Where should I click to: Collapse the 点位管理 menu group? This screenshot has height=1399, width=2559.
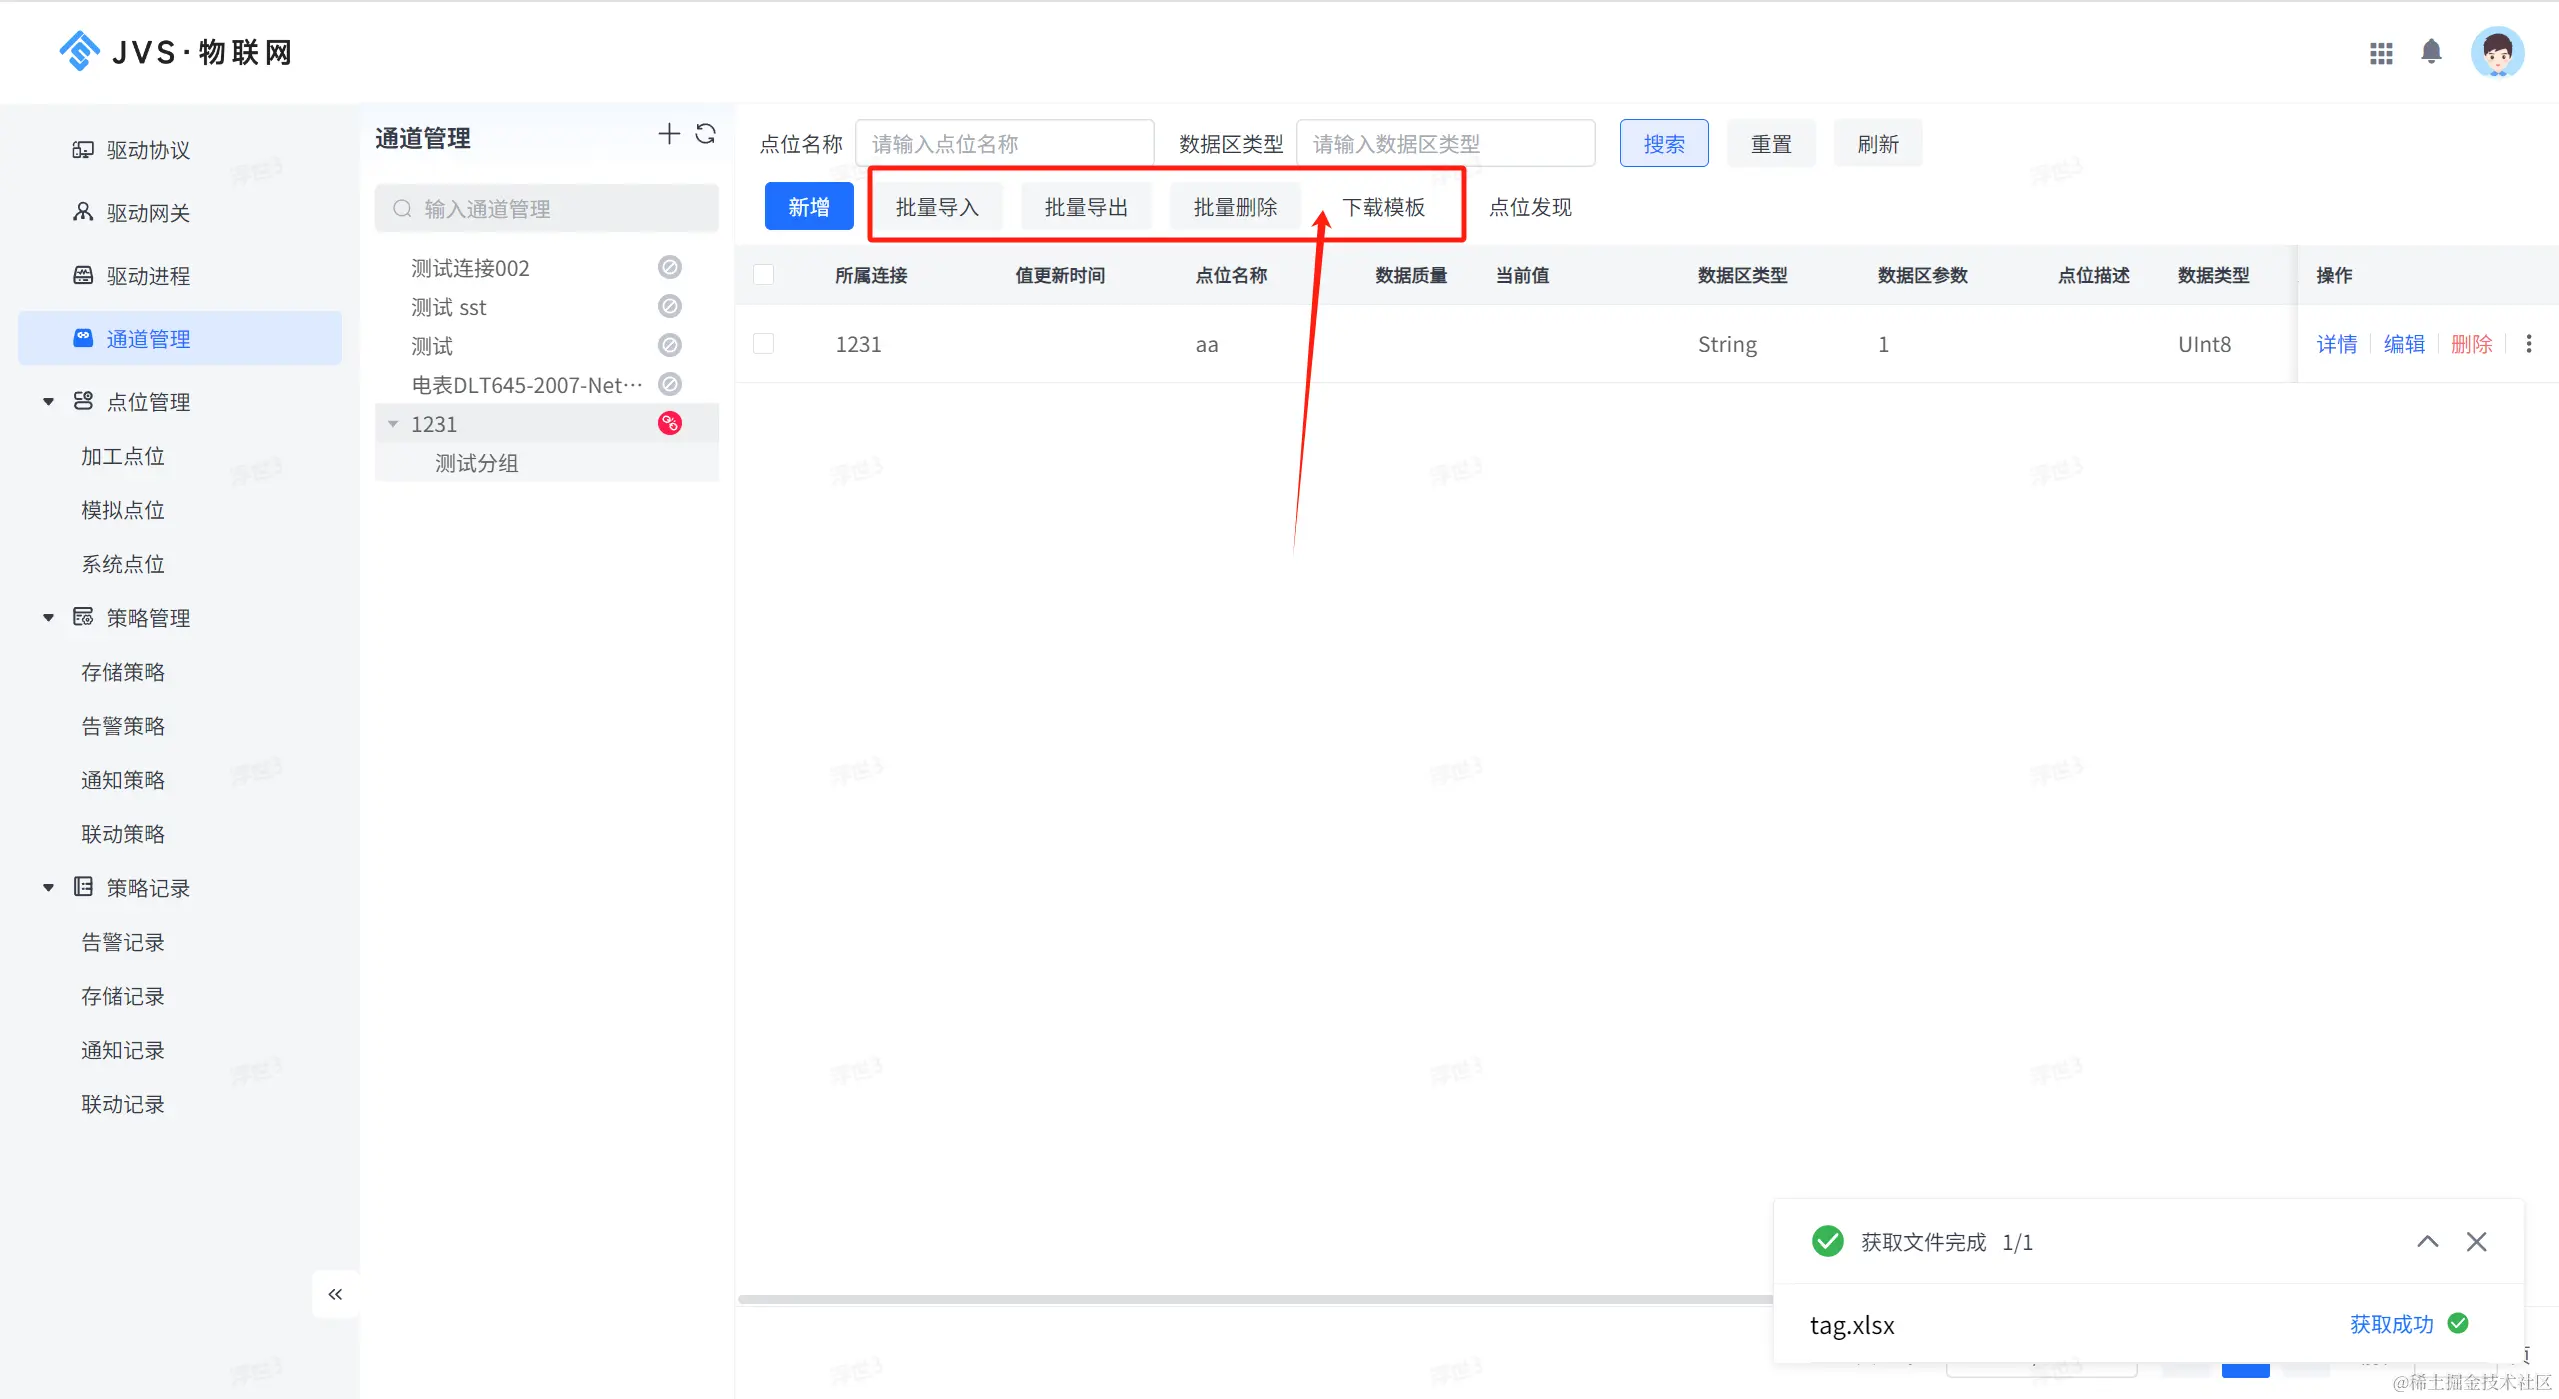[x=48, y=402]
